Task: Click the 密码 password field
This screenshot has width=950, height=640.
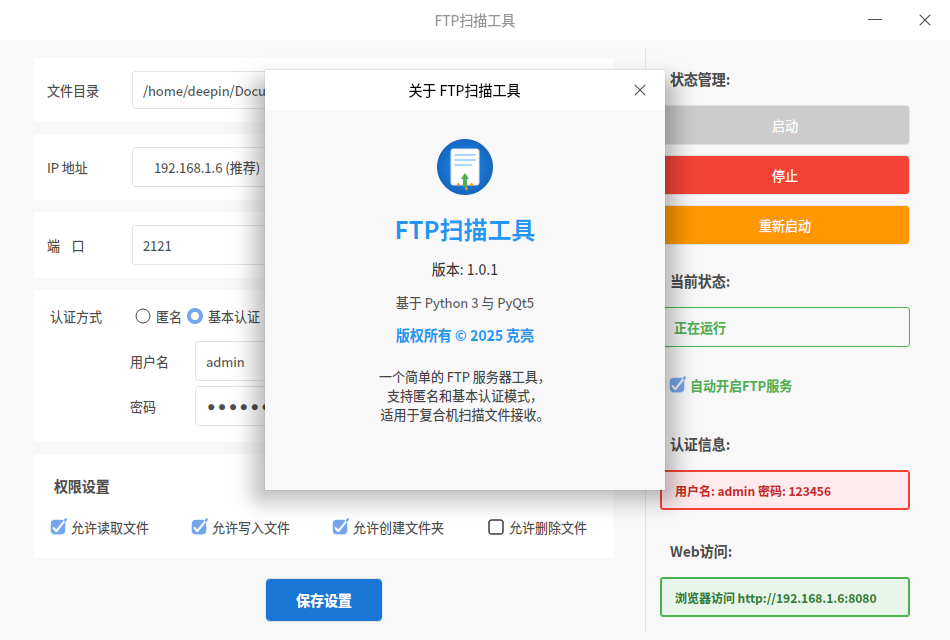Action: pos(230,407)
